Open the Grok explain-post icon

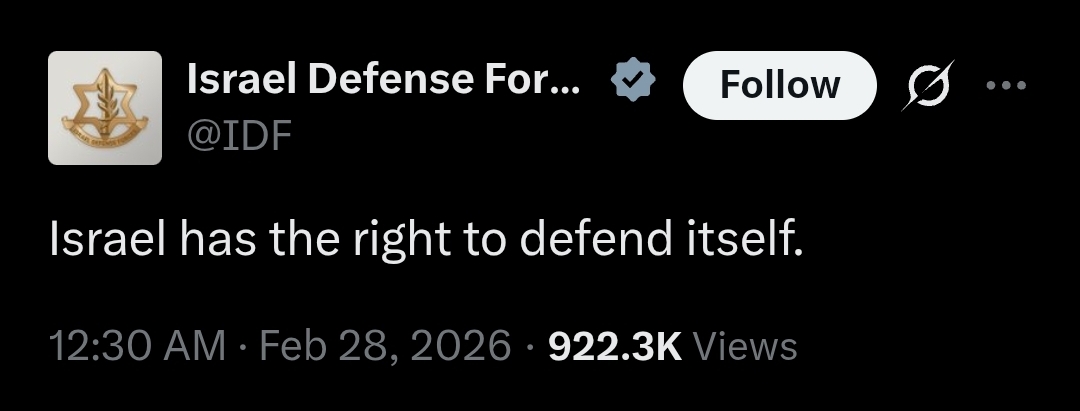[928, 85]
